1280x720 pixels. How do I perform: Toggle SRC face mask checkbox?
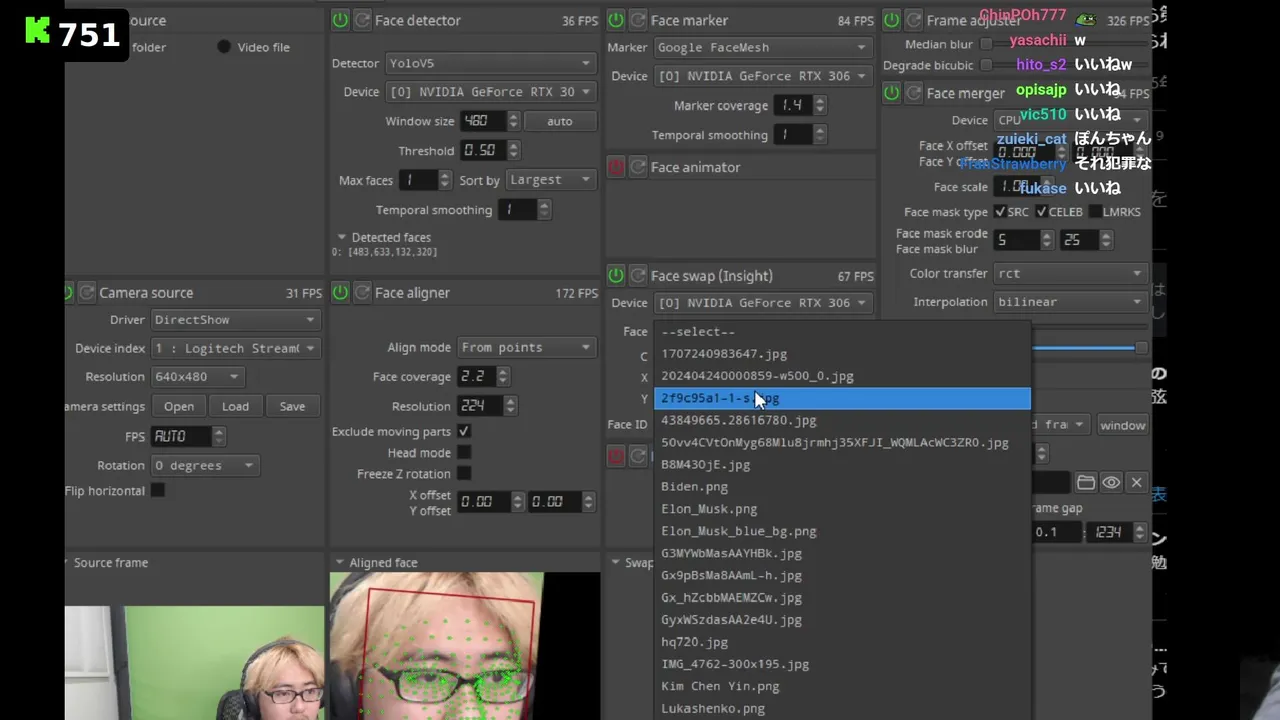[1000, 212]
